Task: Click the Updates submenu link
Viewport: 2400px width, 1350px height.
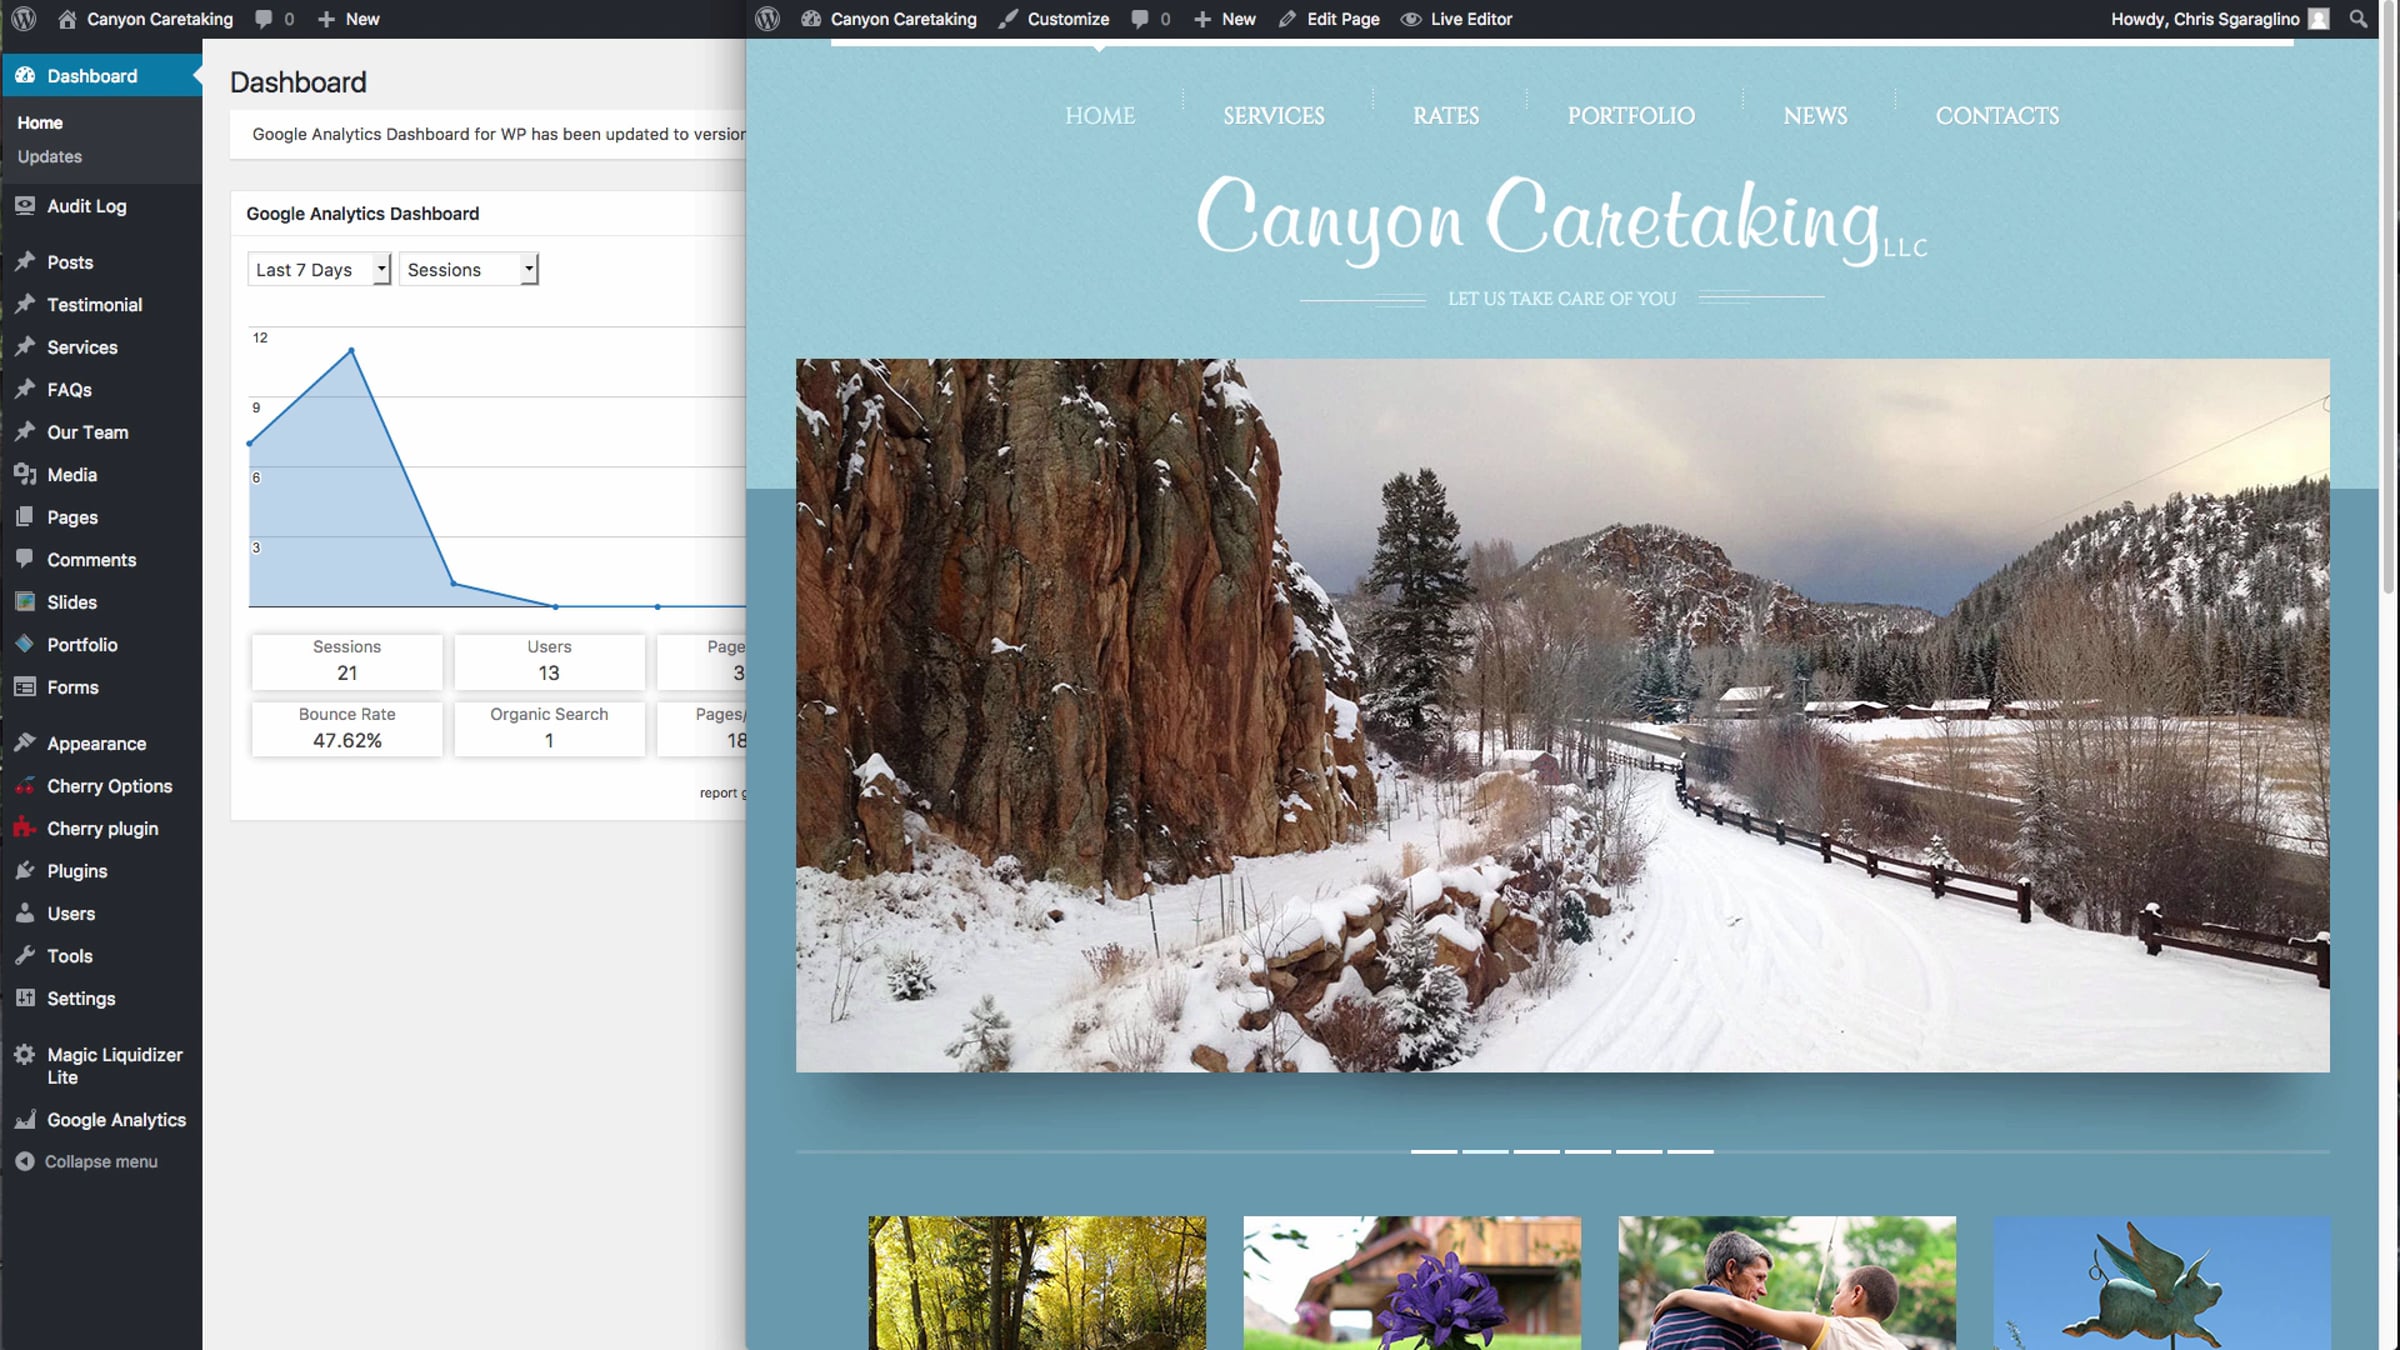Action: click(x=49, y=157)
